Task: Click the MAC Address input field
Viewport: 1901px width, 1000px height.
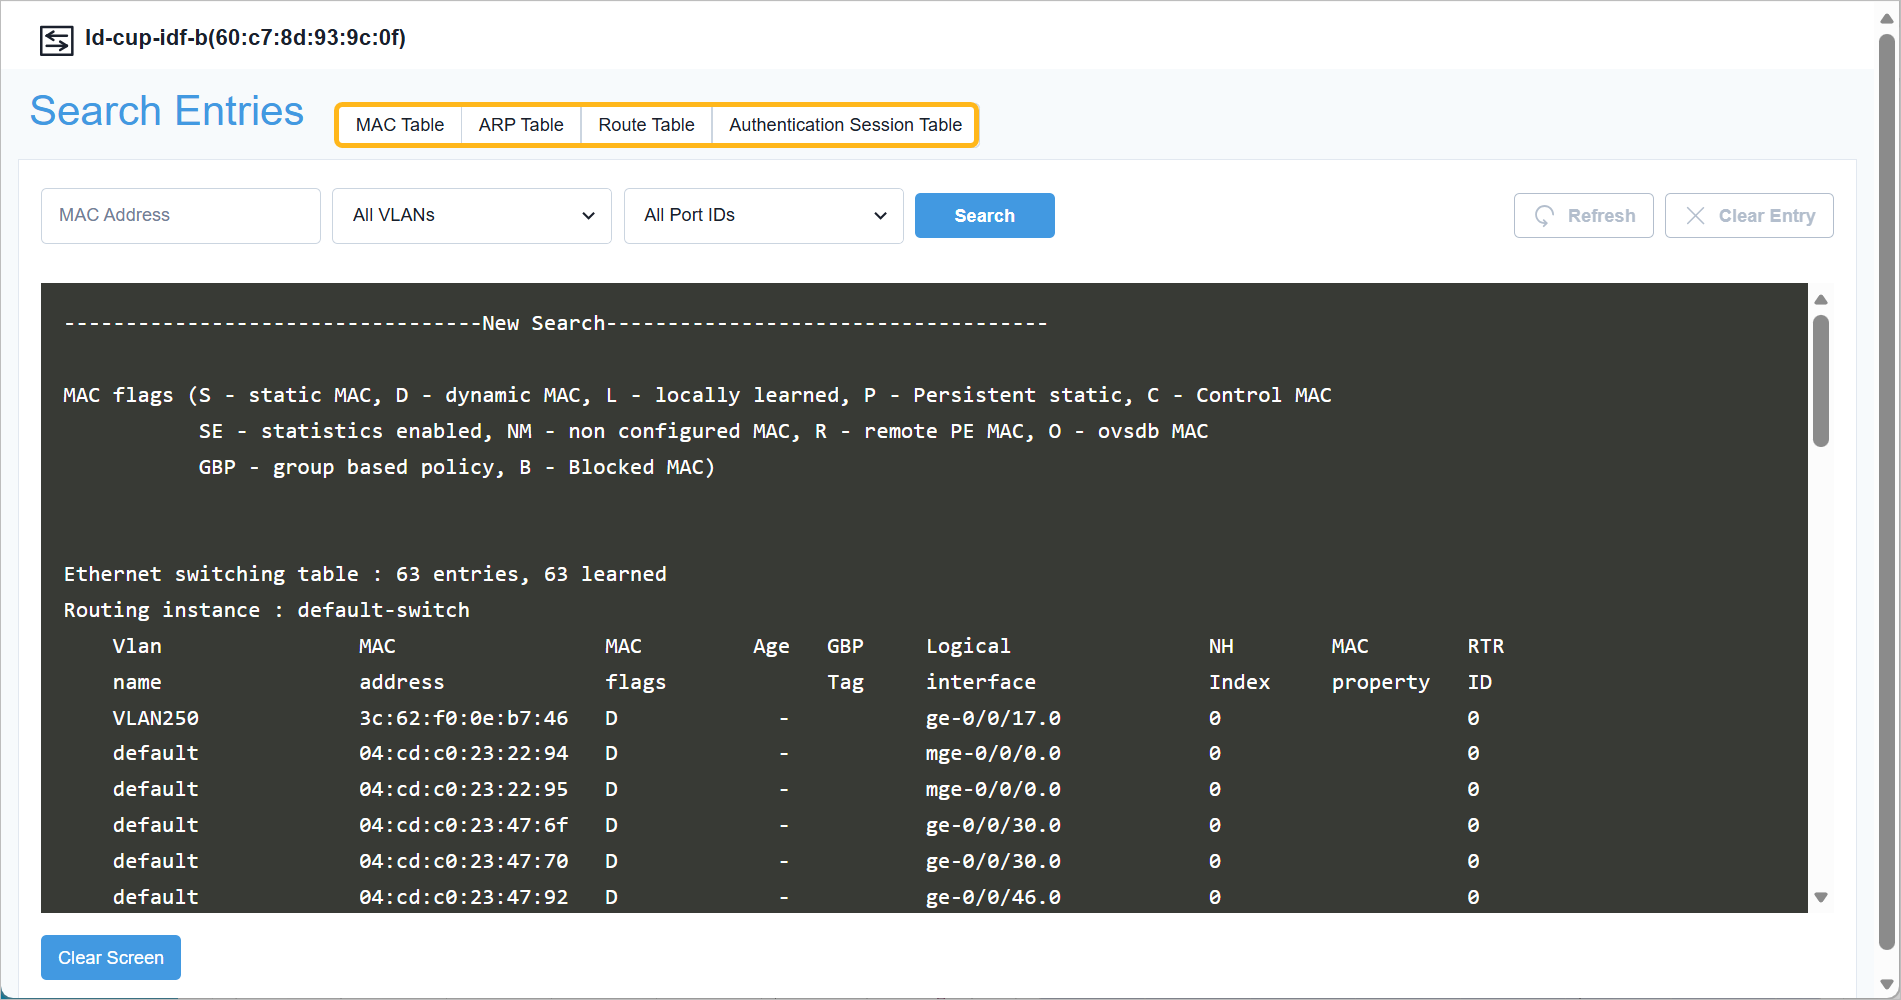Action: [x=180, y=215]
